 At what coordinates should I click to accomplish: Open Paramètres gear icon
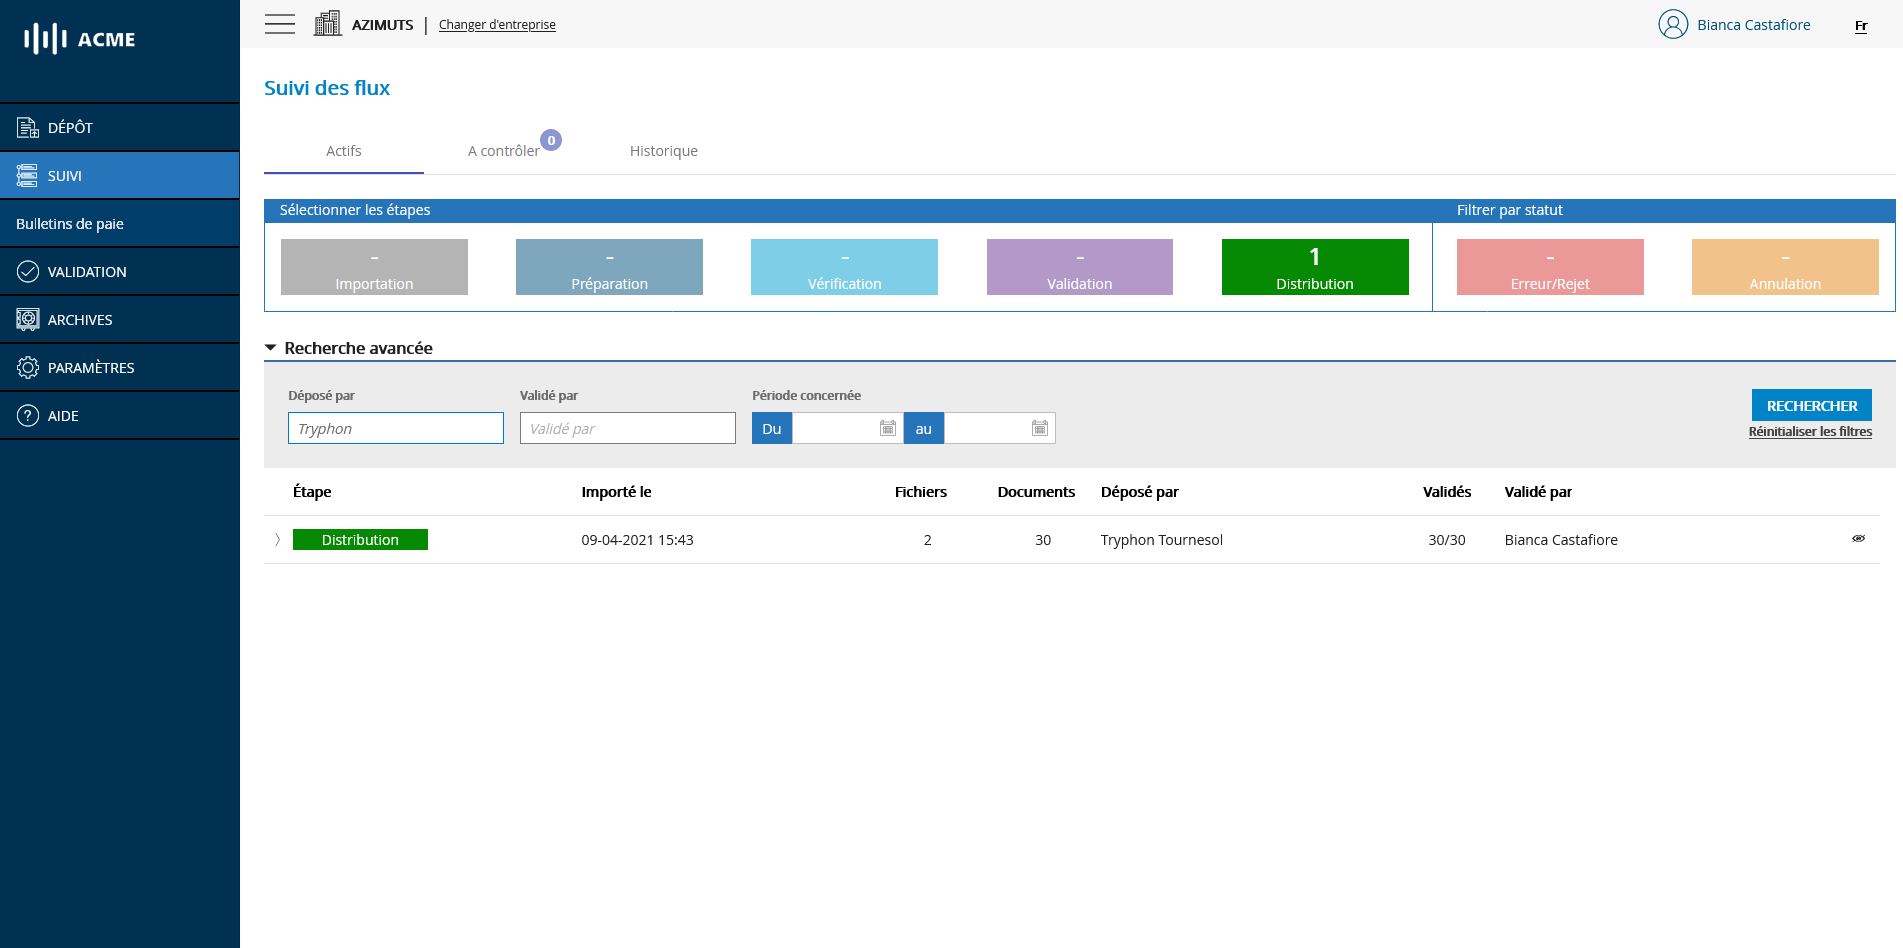(x=28, y=367)
